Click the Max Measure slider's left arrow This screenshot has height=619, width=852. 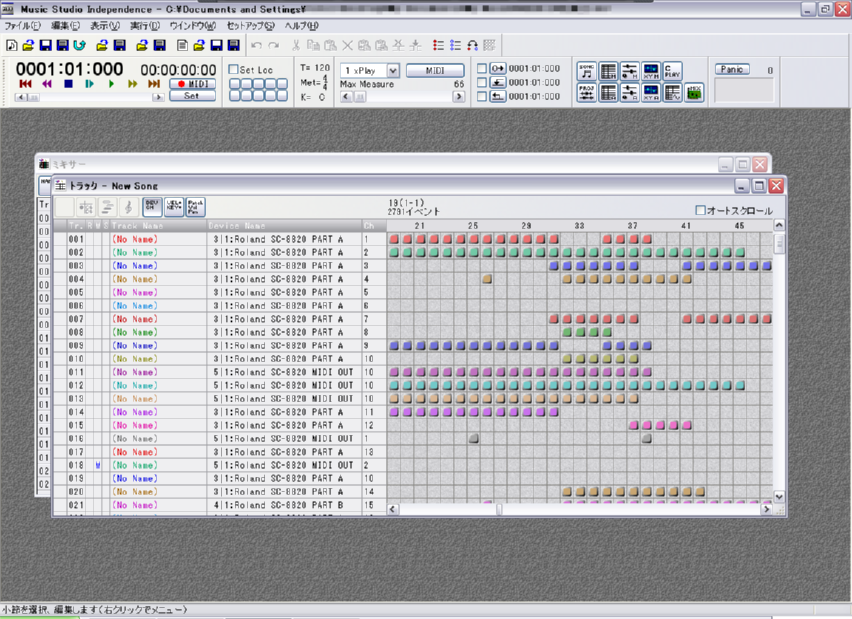coord(346,97)
